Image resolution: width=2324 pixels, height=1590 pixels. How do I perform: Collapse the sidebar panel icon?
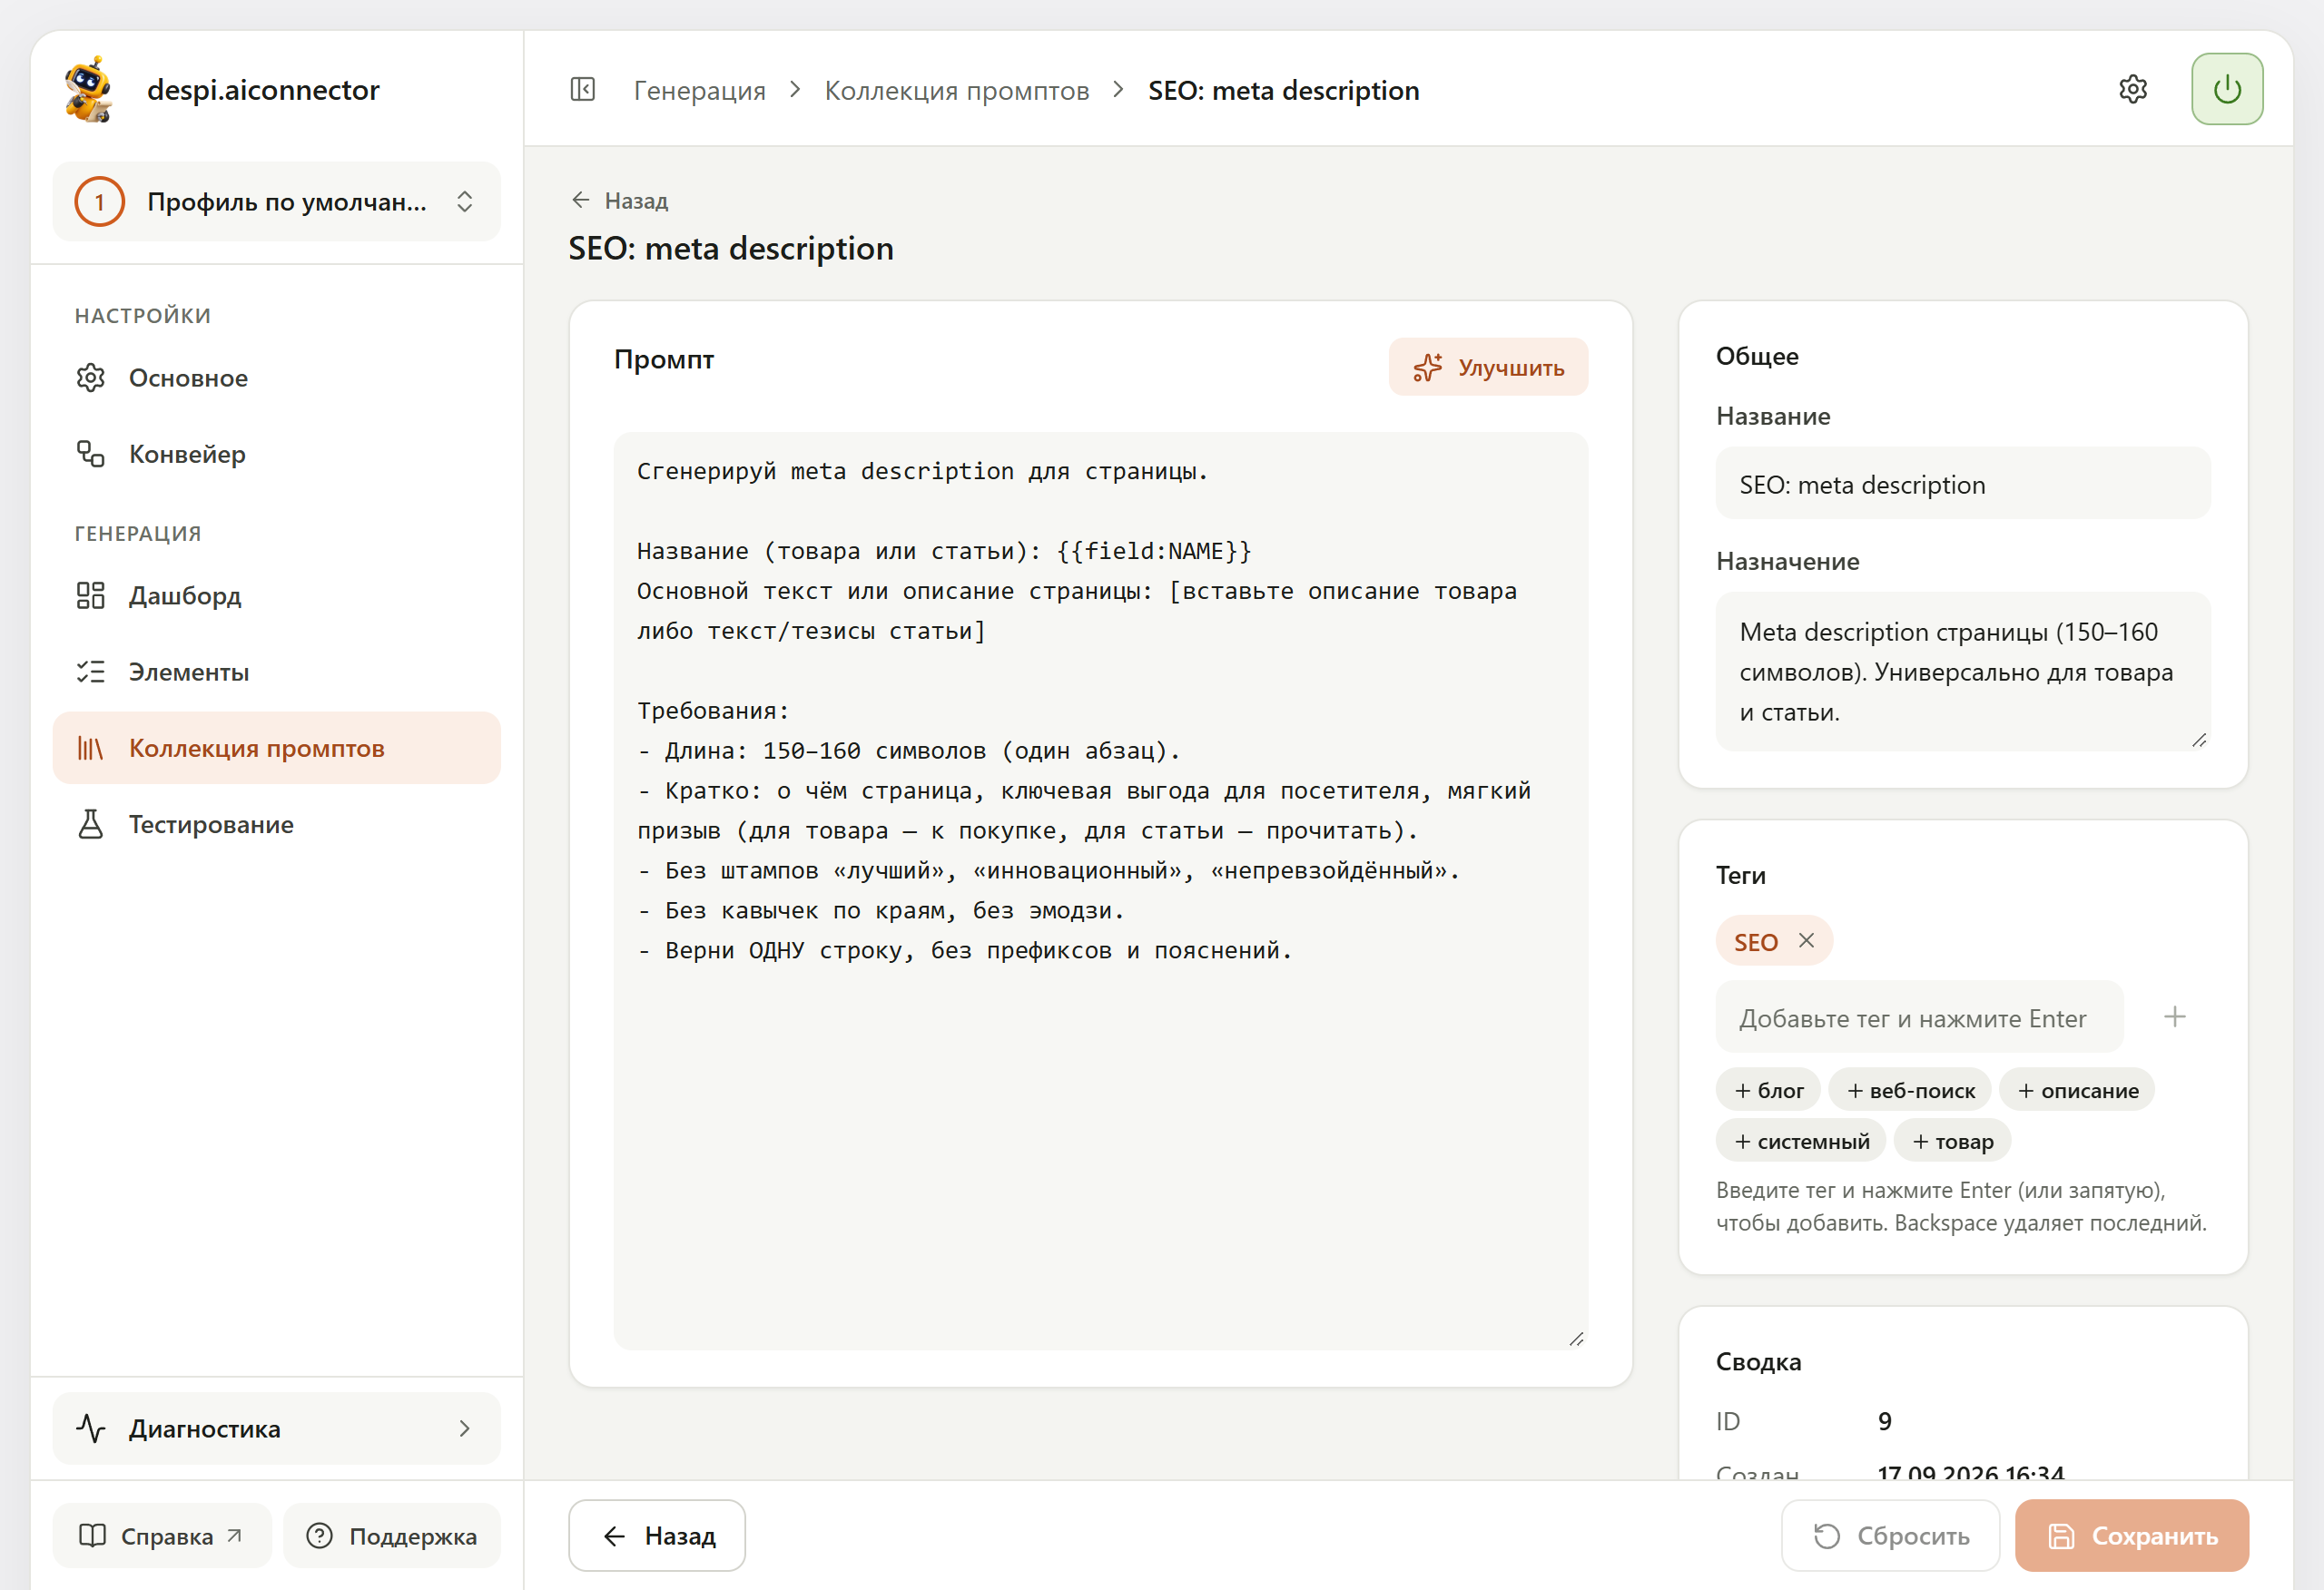click(582, 90)
